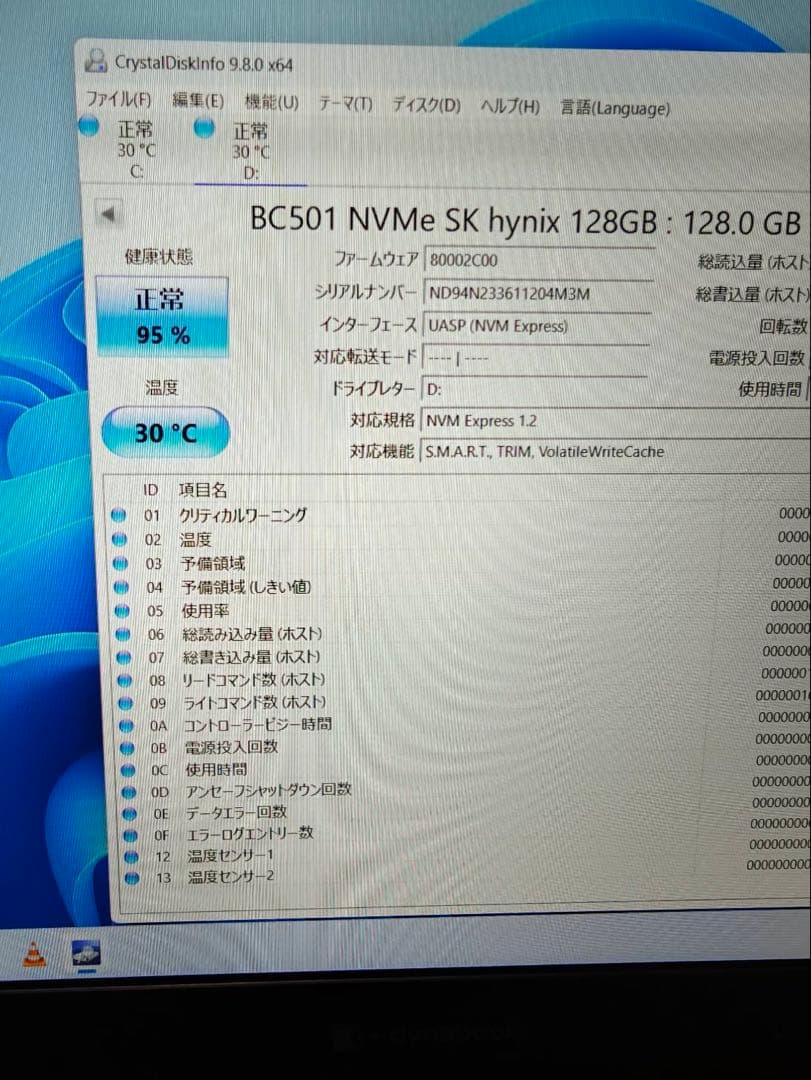
Task: Select the C: drive status tab
Action: click(x=136, y=149)
